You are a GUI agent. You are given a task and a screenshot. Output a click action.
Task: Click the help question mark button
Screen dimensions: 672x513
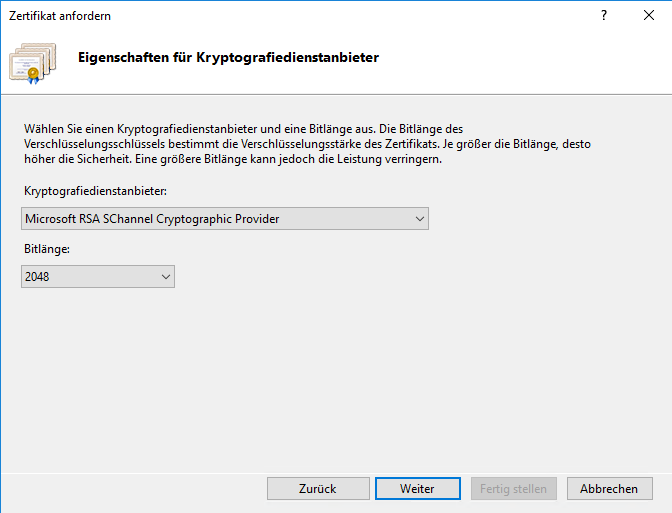tap(603, 16)
